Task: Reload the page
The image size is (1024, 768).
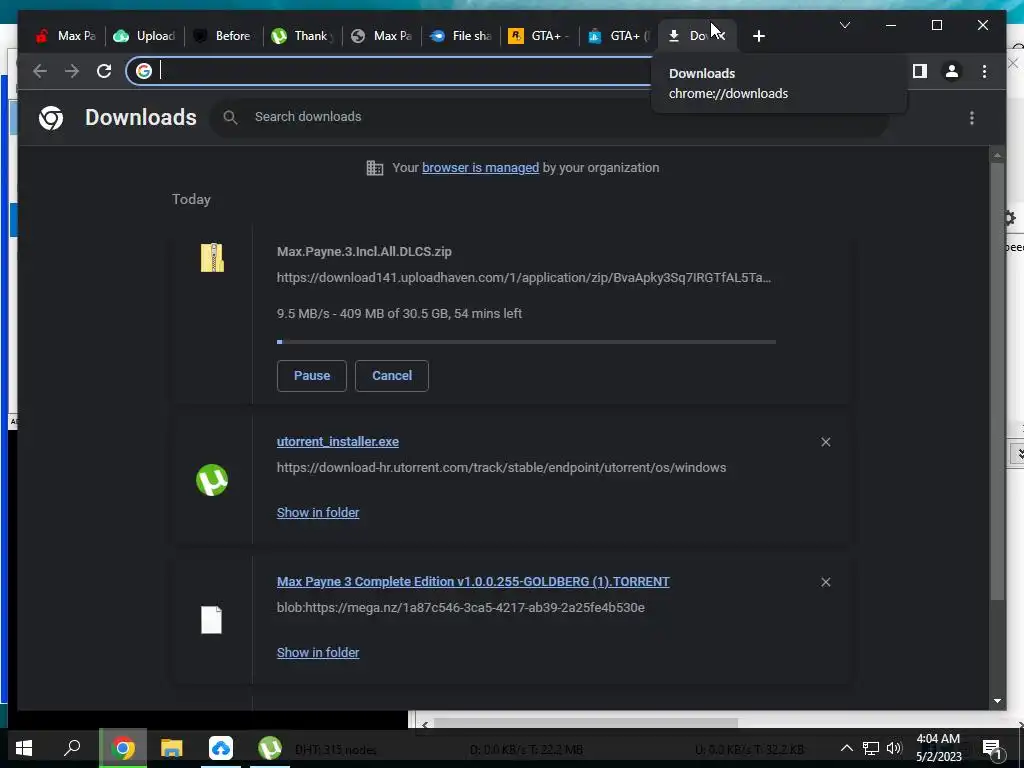Action: pos(104,71)
